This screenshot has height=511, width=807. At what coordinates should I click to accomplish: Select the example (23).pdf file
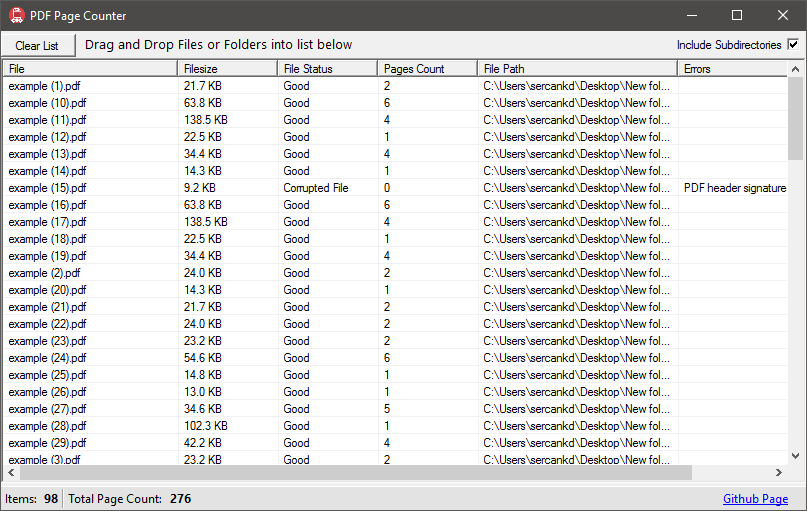coord(47,341)
